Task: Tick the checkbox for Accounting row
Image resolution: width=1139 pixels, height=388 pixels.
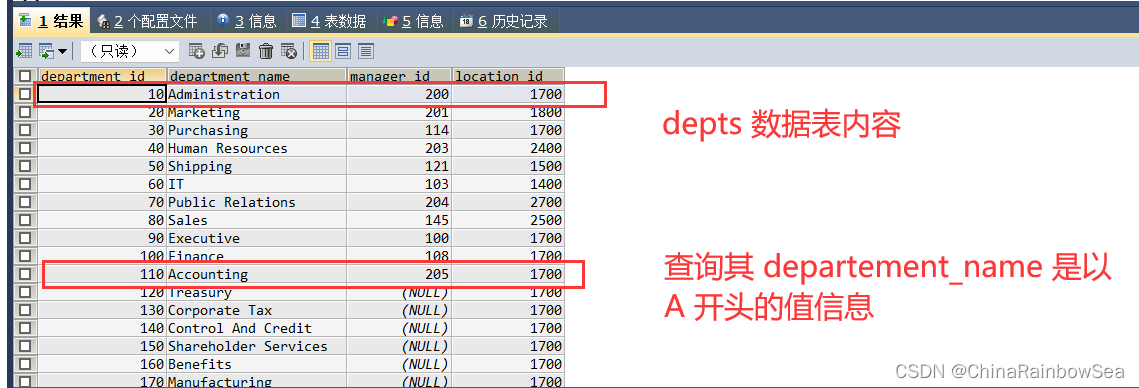Action: [25, 274]
